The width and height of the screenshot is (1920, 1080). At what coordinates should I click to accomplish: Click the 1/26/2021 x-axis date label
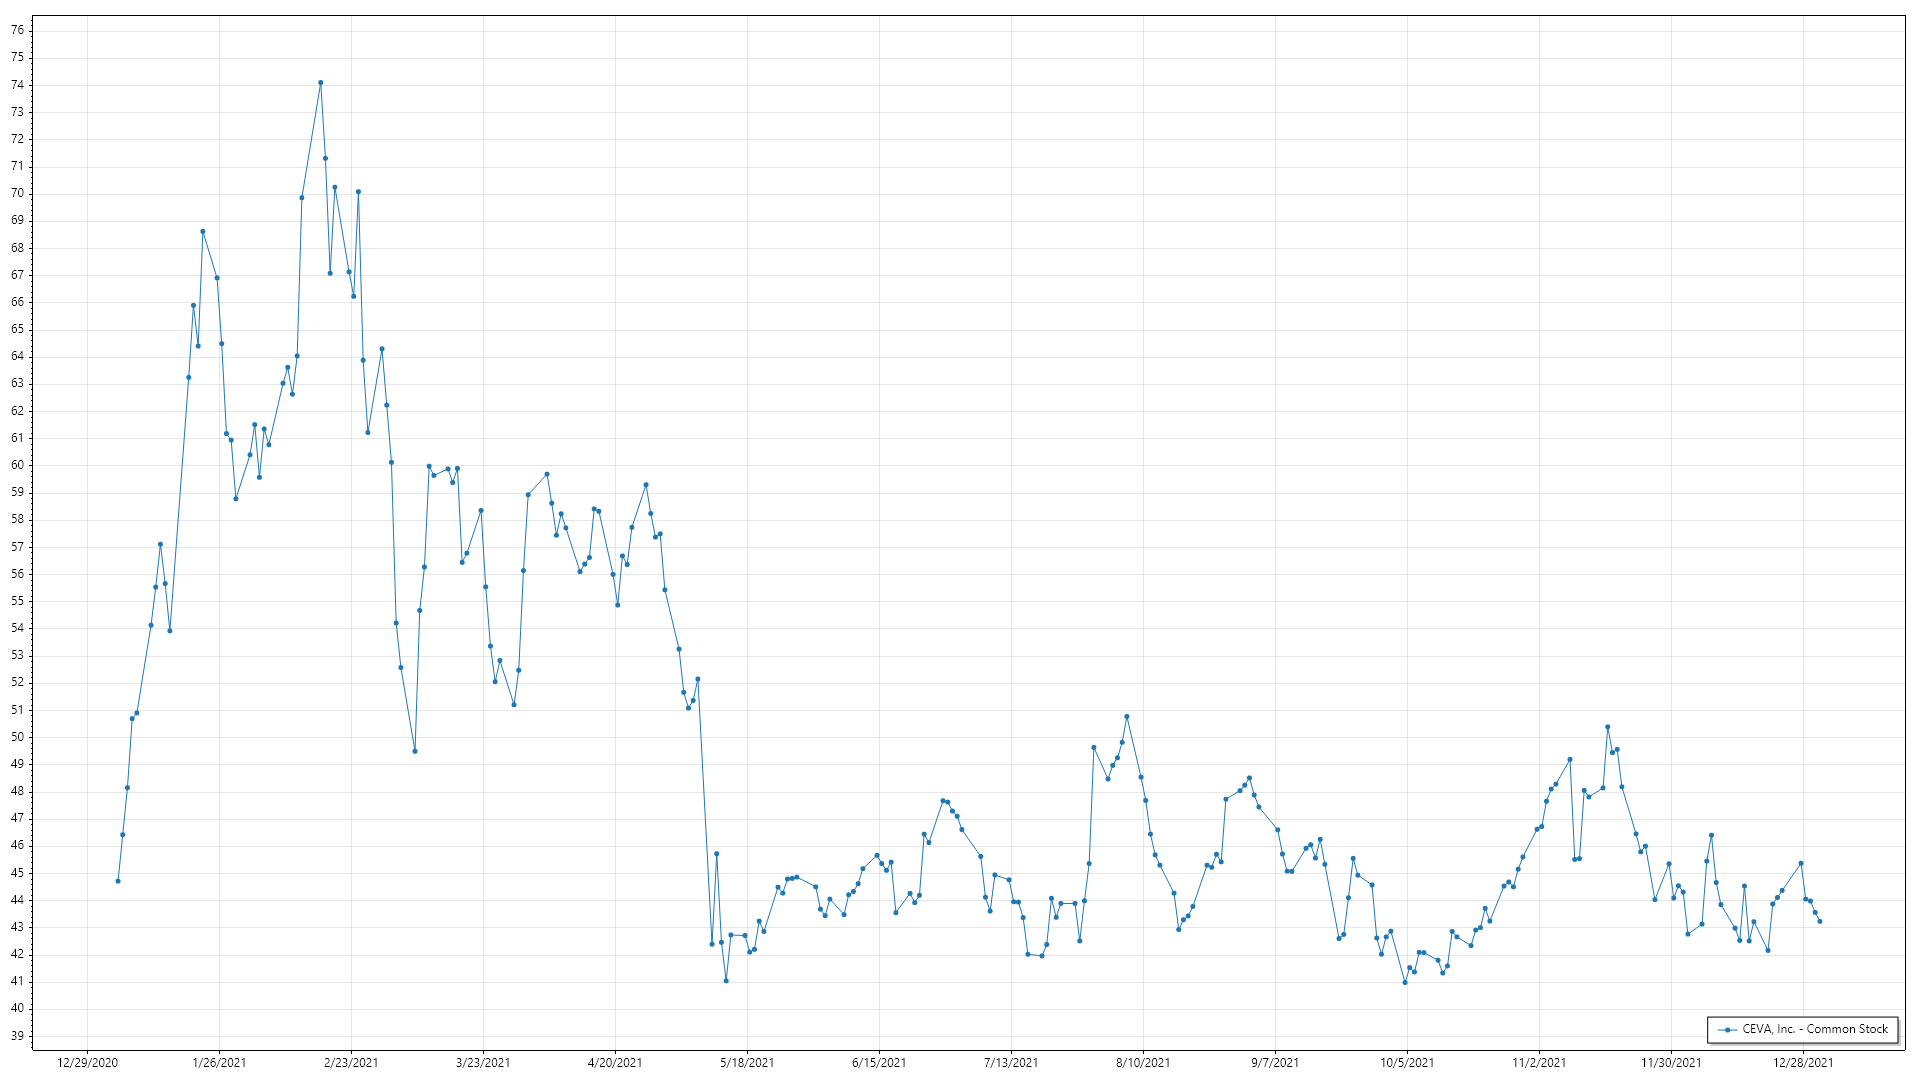click(x=219, y=1063)
